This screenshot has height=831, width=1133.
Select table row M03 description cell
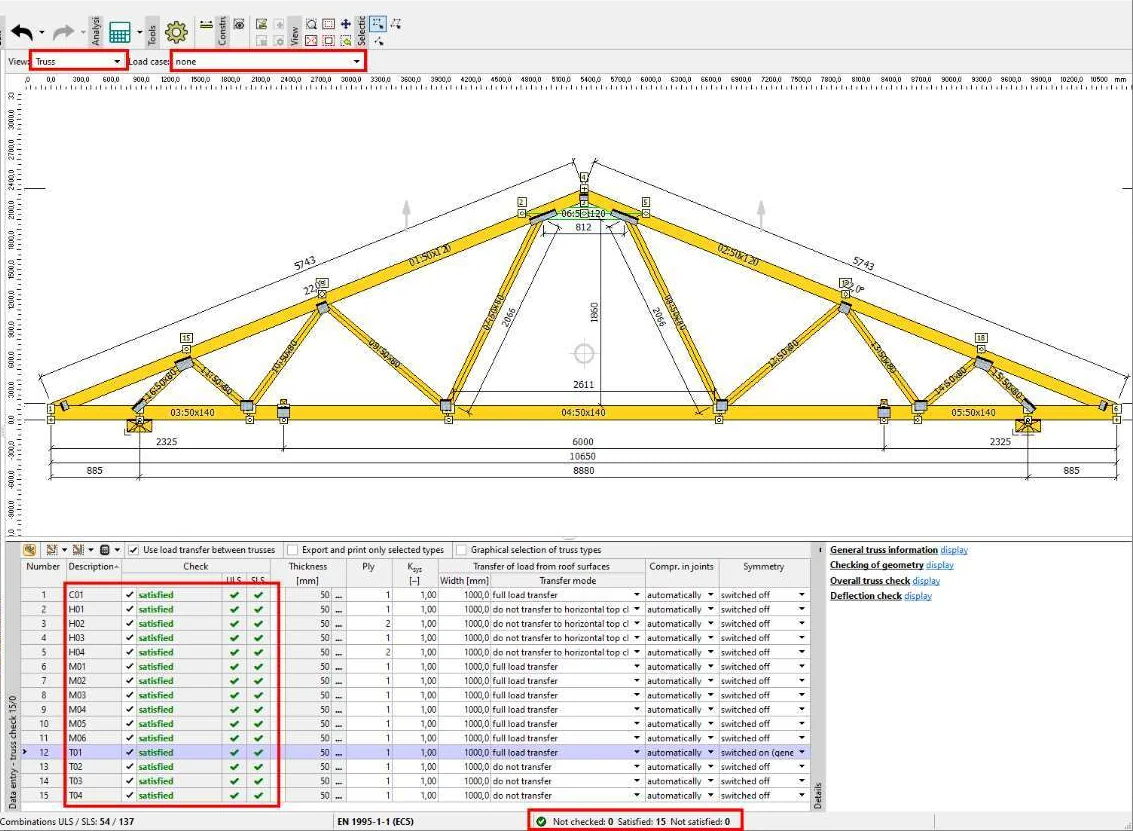tap(93, 695)
